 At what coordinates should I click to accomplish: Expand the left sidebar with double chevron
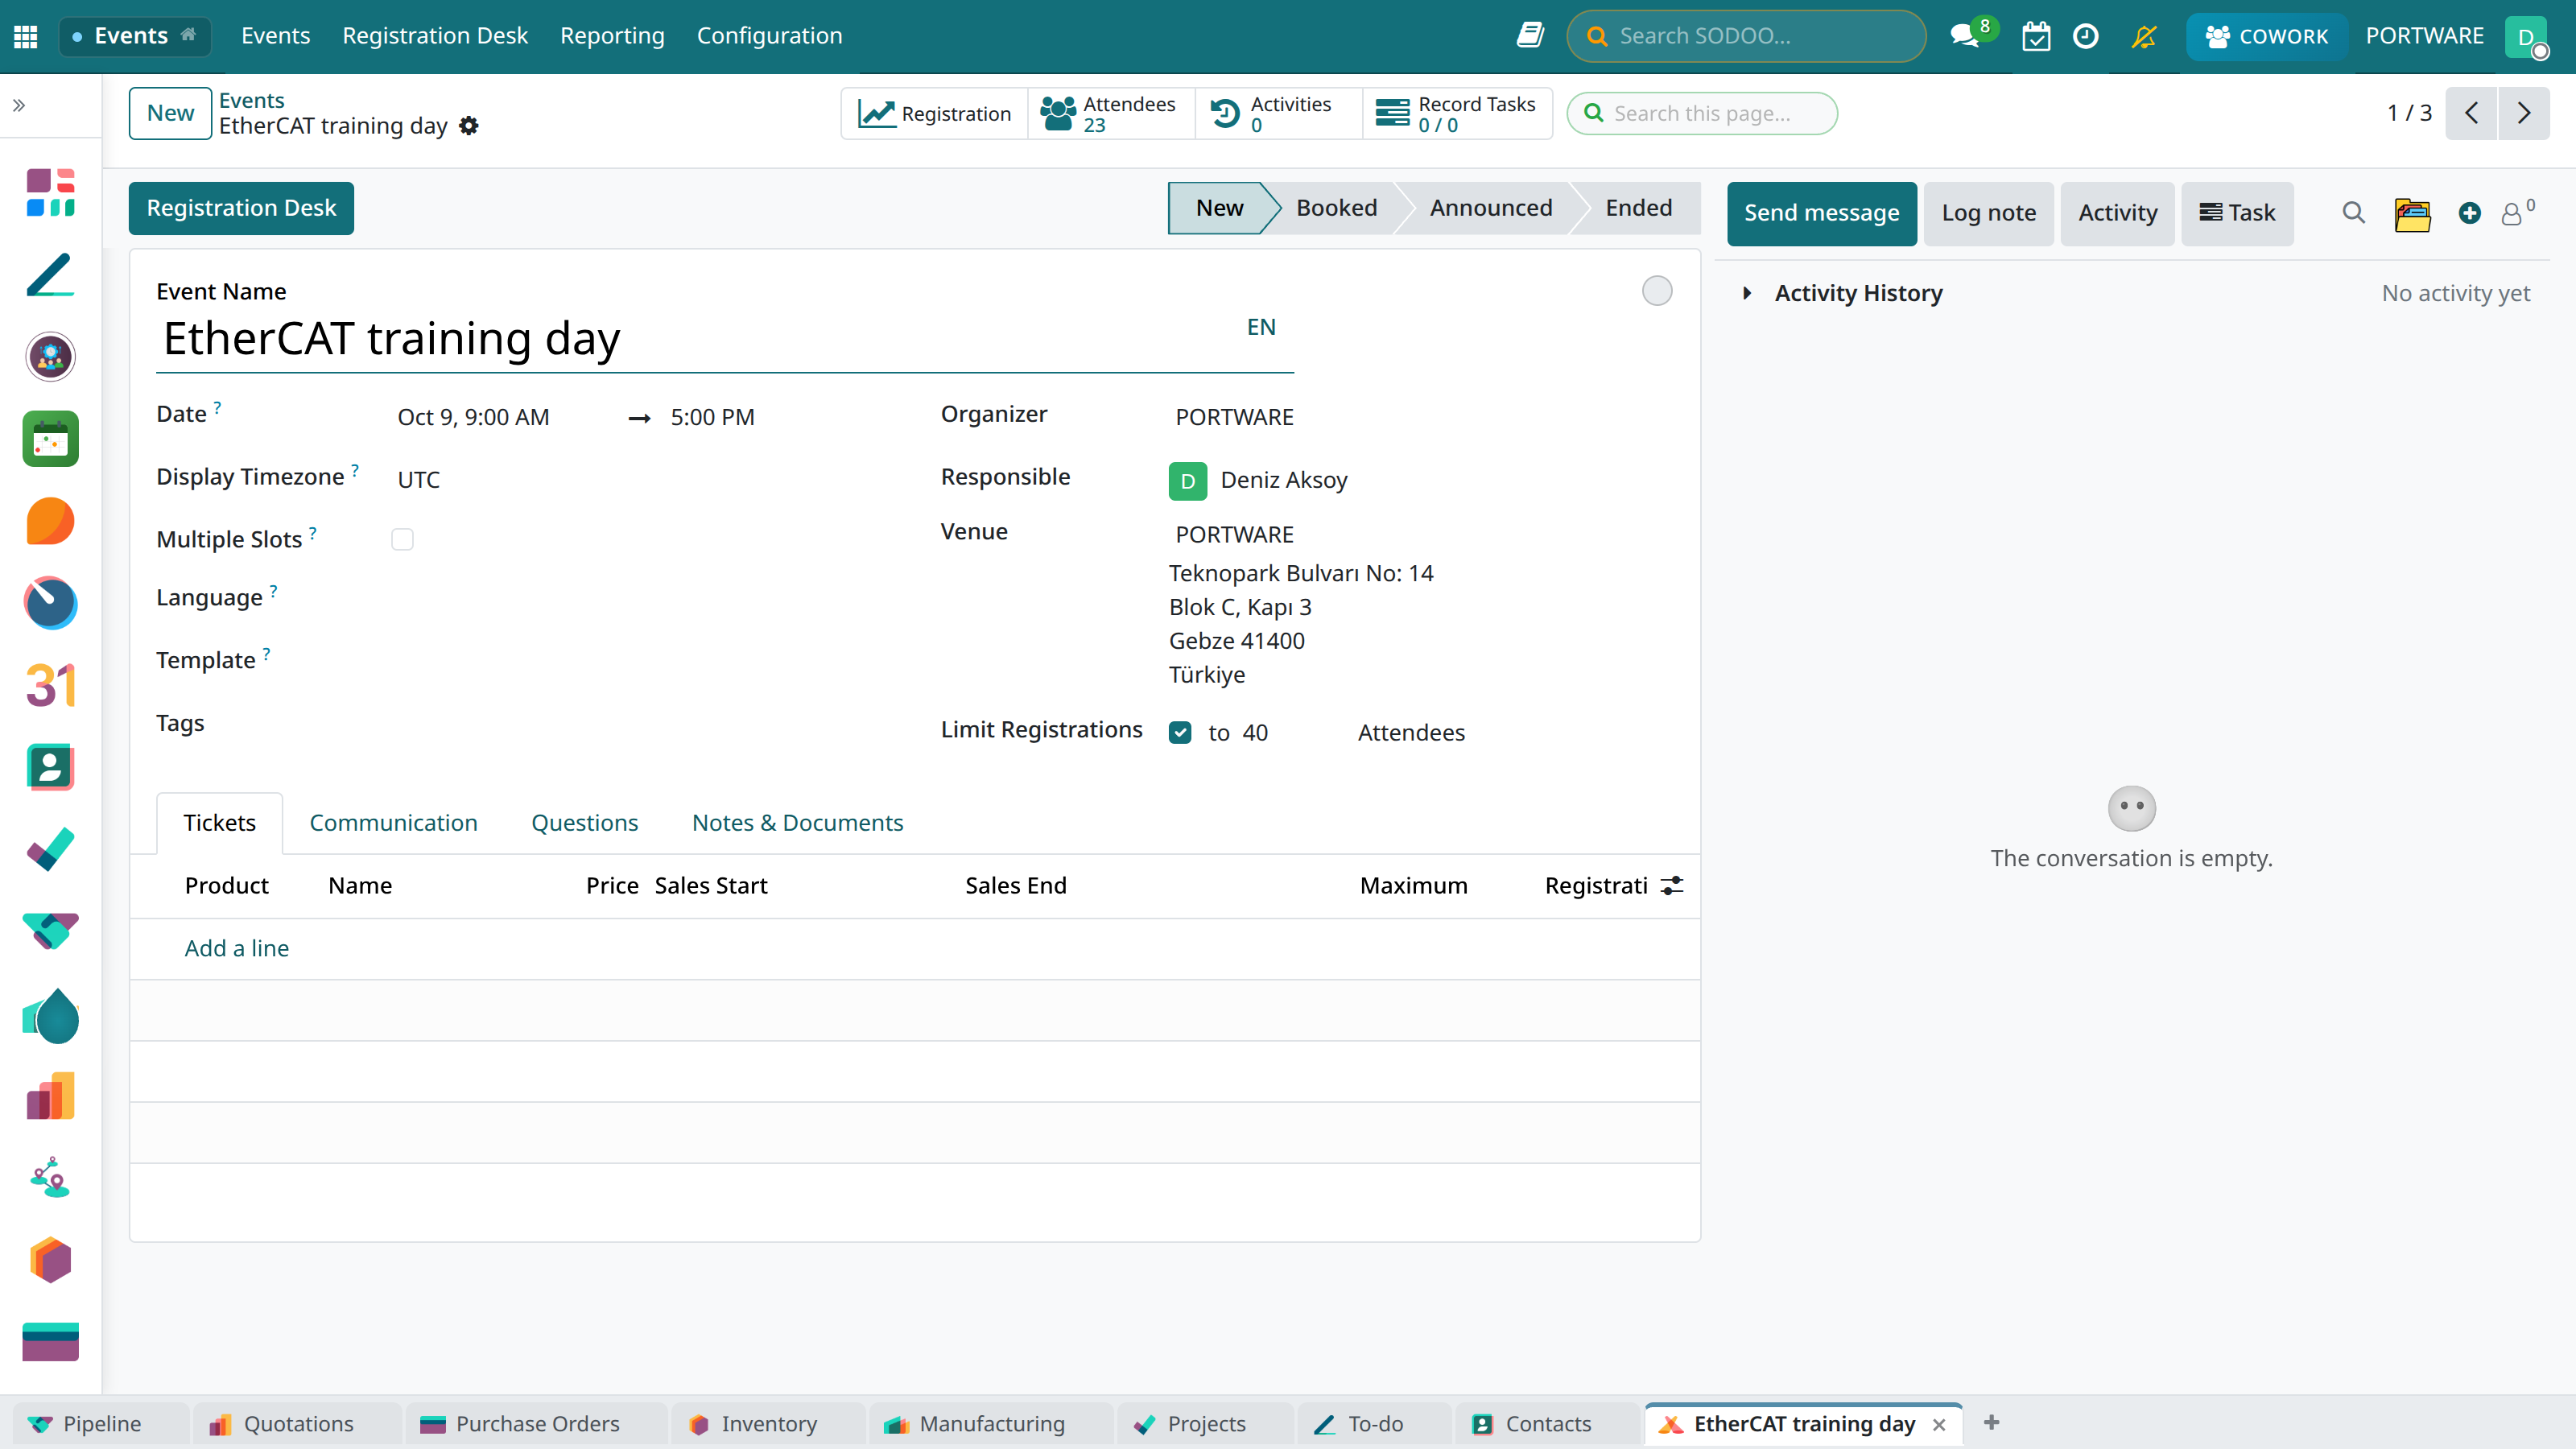pos(19,105)
